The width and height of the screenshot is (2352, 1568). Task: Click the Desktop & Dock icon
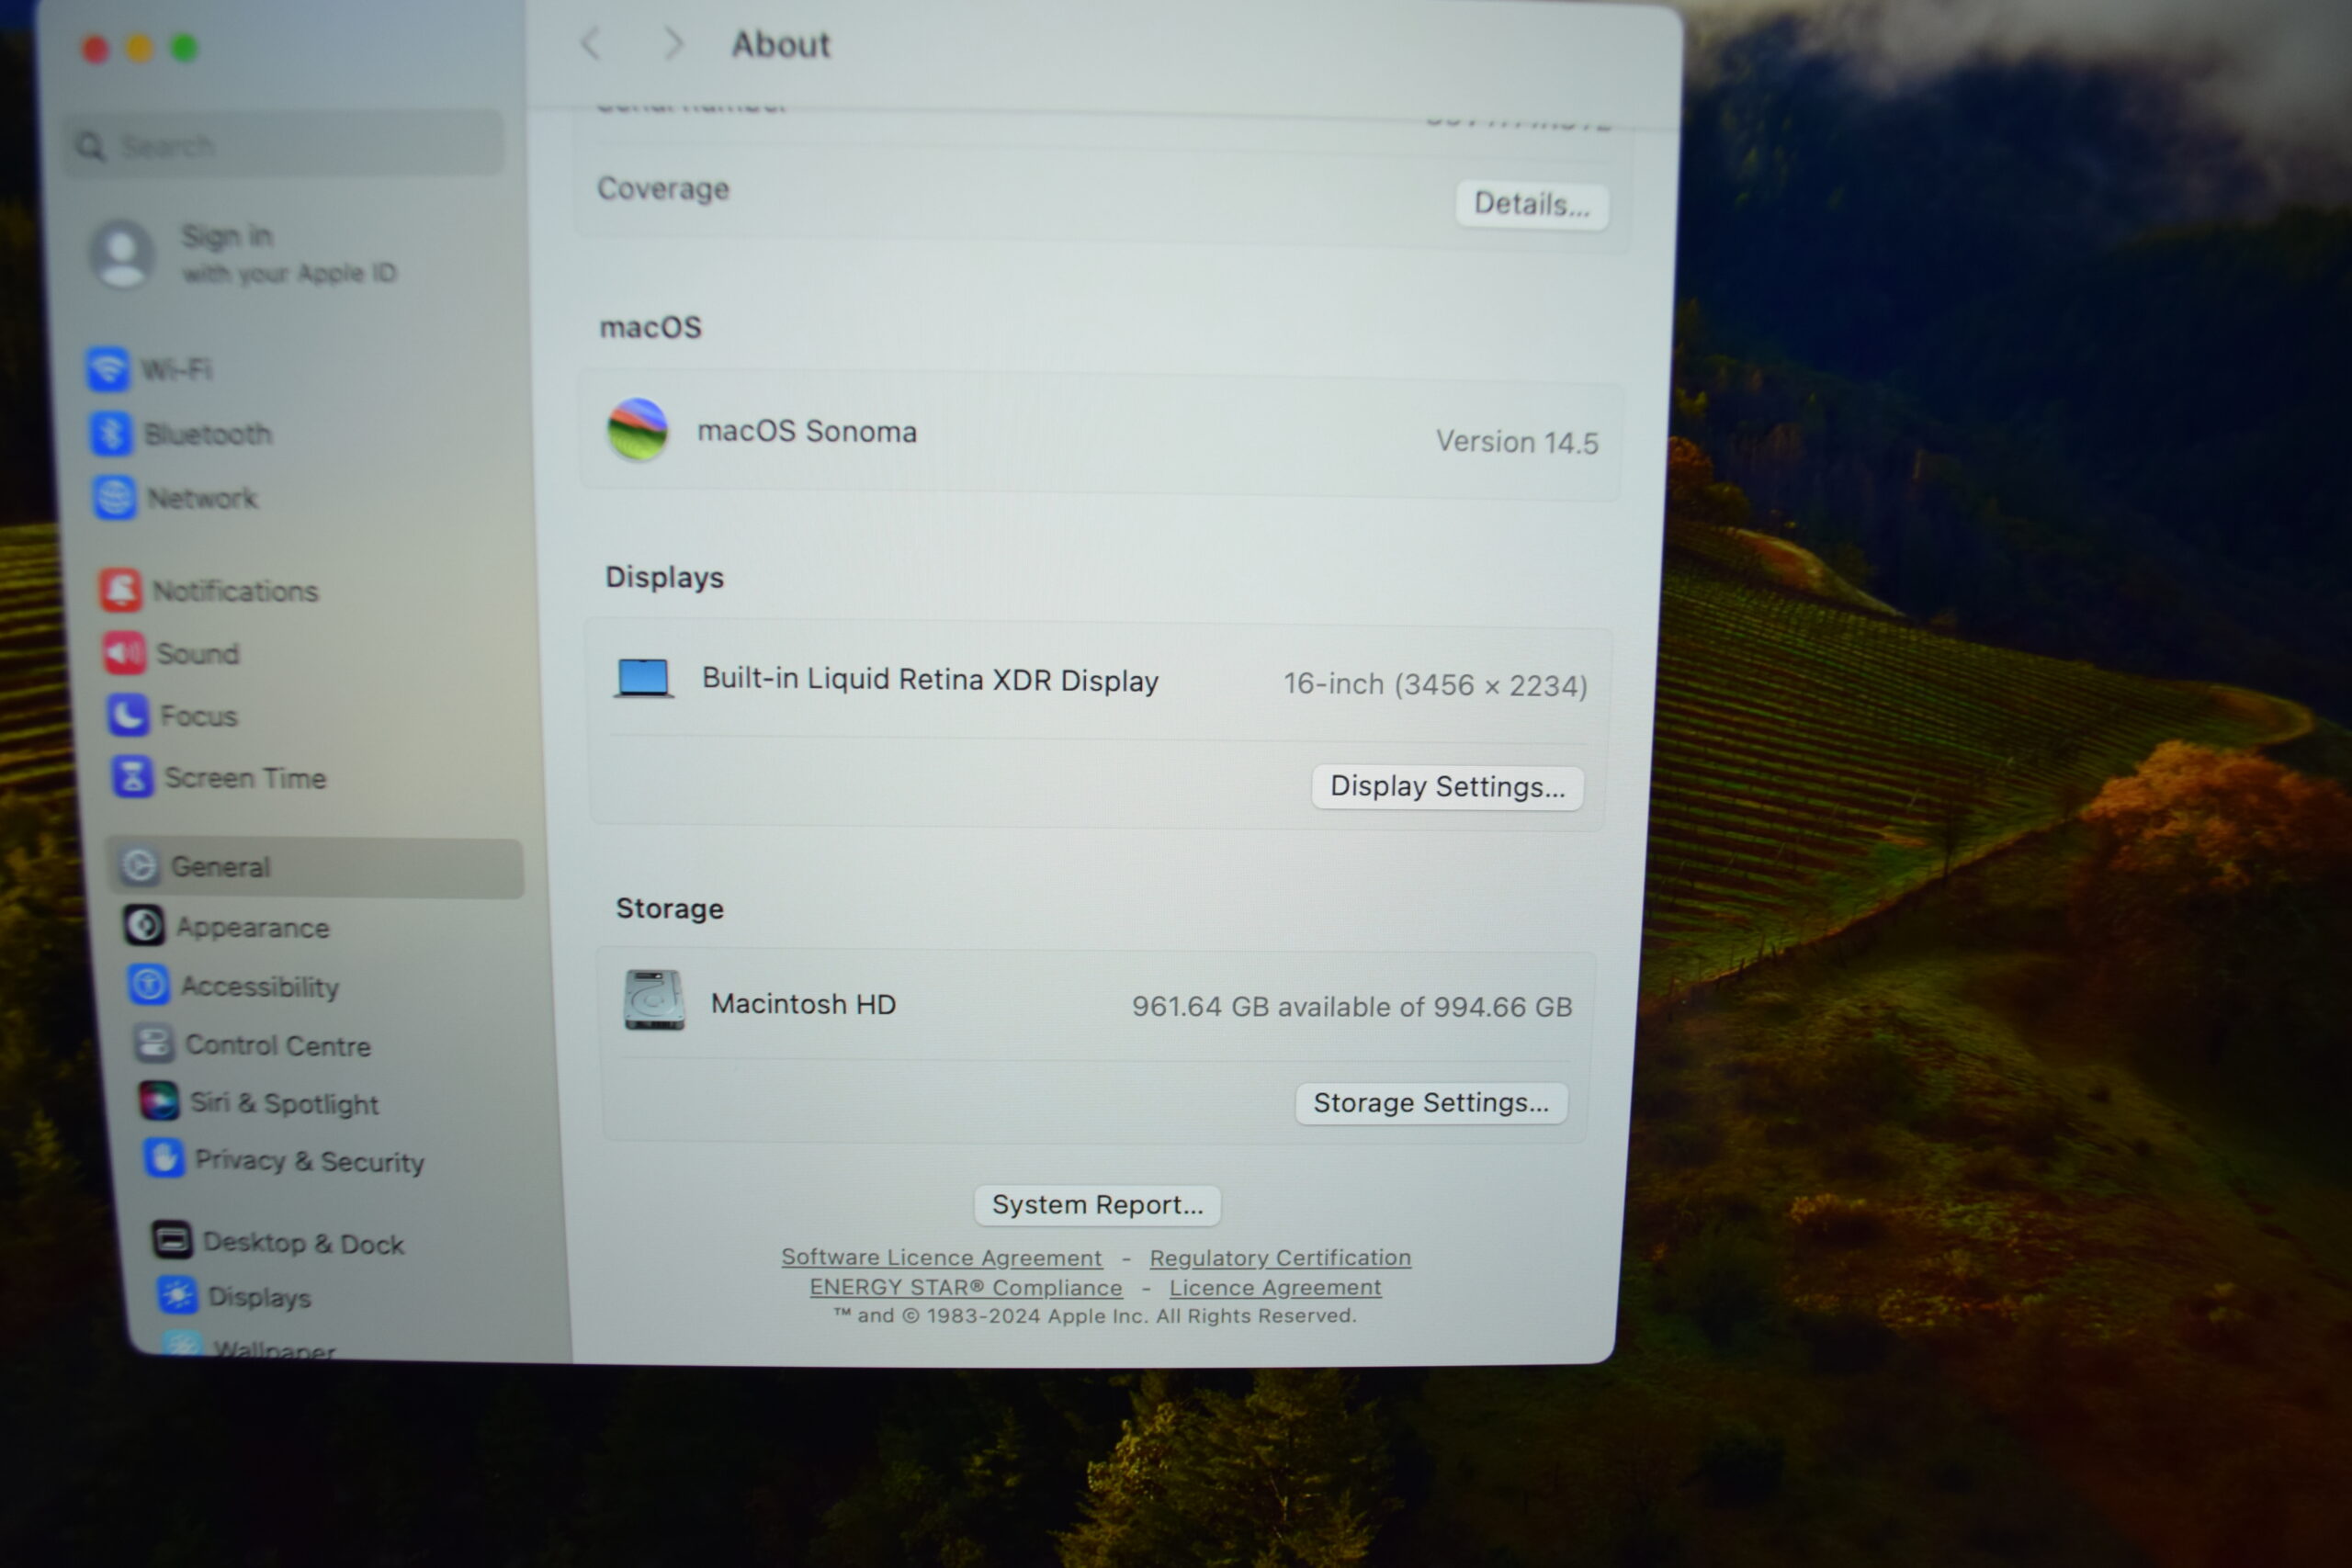172,1240
